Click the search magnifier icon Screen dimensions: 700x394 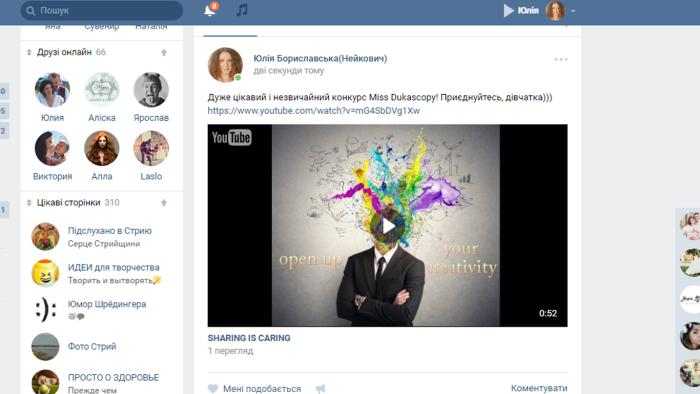pyautogui.click(x=30, y=11)
